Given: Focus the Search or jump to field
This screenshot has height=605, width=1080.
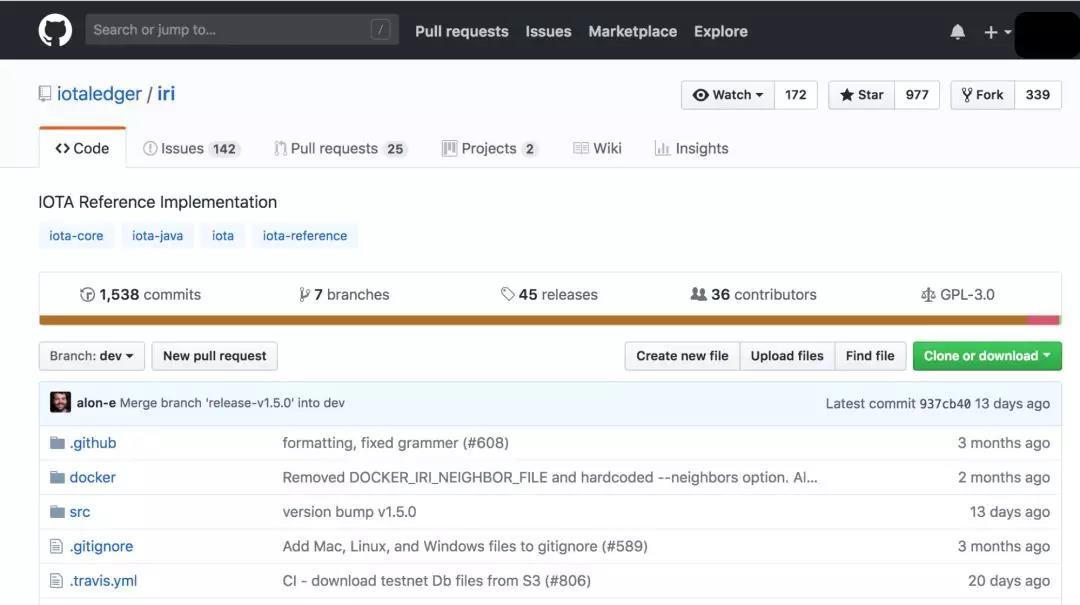Looking at the screenshot, I should (242, 30).
